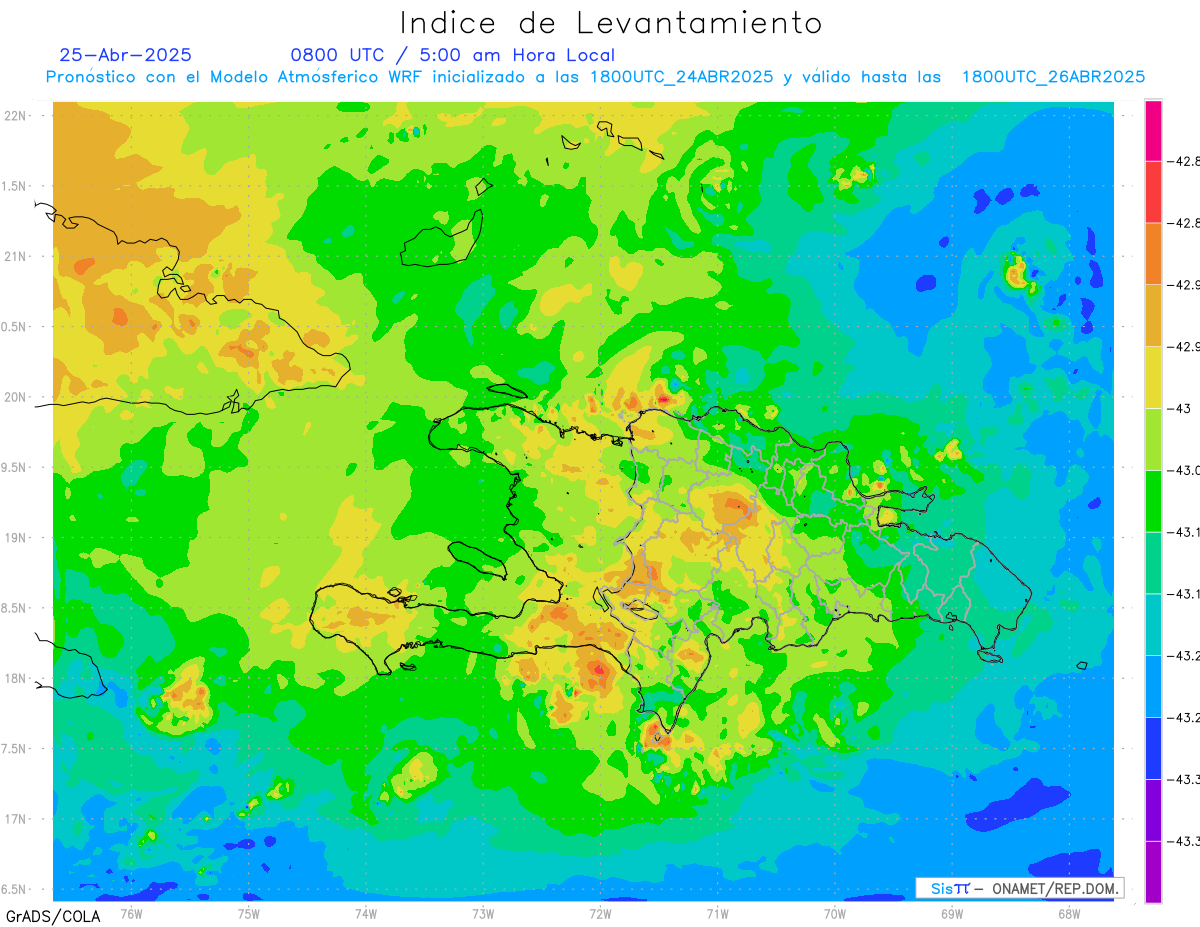Screen dimensions: 1200x927
Task: Select the orange swatch in the color legend
Action: pyautogui.click(x=1153, y=254)
